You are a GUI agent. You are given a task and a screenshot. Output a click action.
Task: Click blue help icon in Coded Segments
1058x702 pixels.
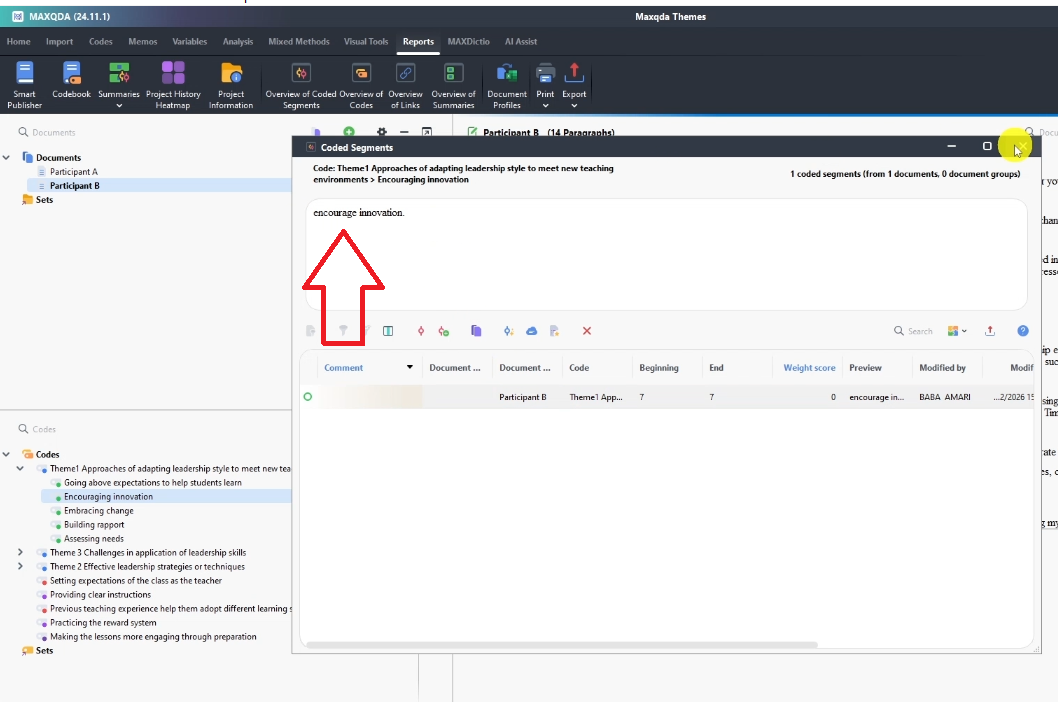(x=1023, y=331)
